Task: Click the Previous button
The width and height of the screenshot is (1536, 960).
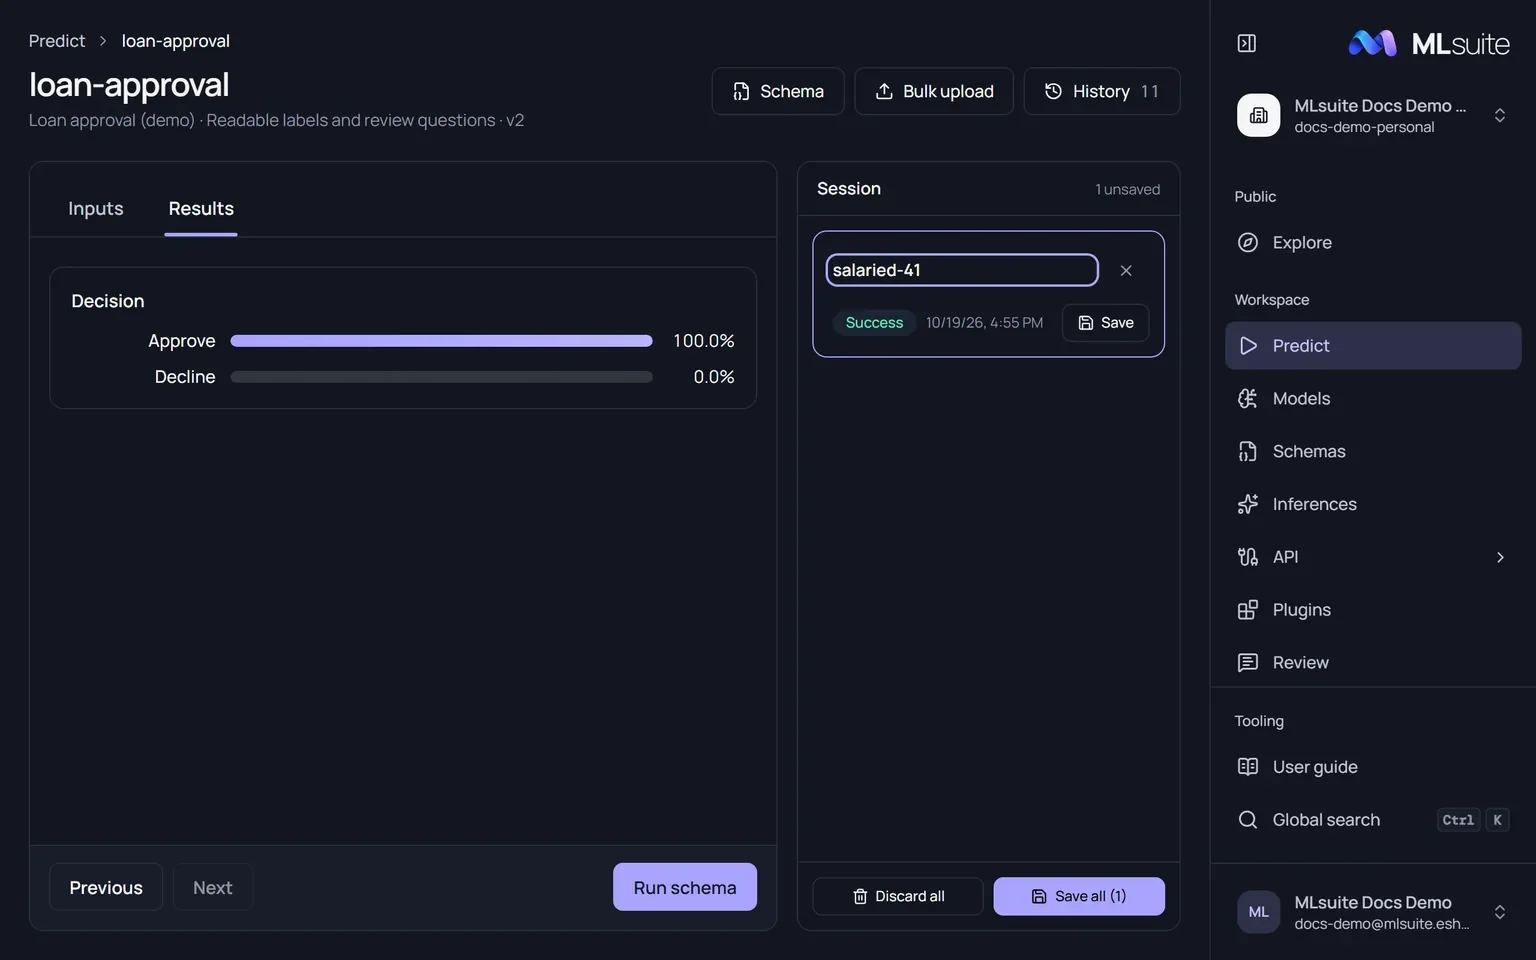Action: [x=106, y=887]
